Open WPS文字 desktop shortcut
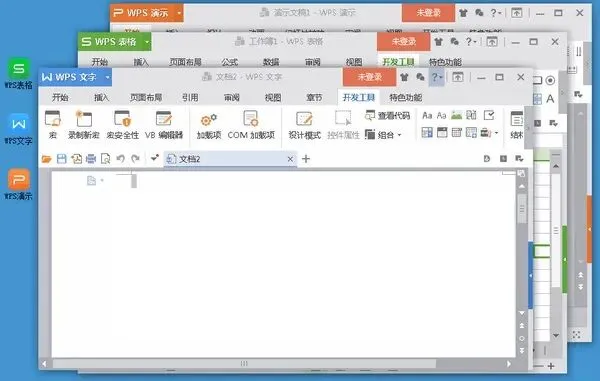 pyautogui.click(x=18, y=129)
